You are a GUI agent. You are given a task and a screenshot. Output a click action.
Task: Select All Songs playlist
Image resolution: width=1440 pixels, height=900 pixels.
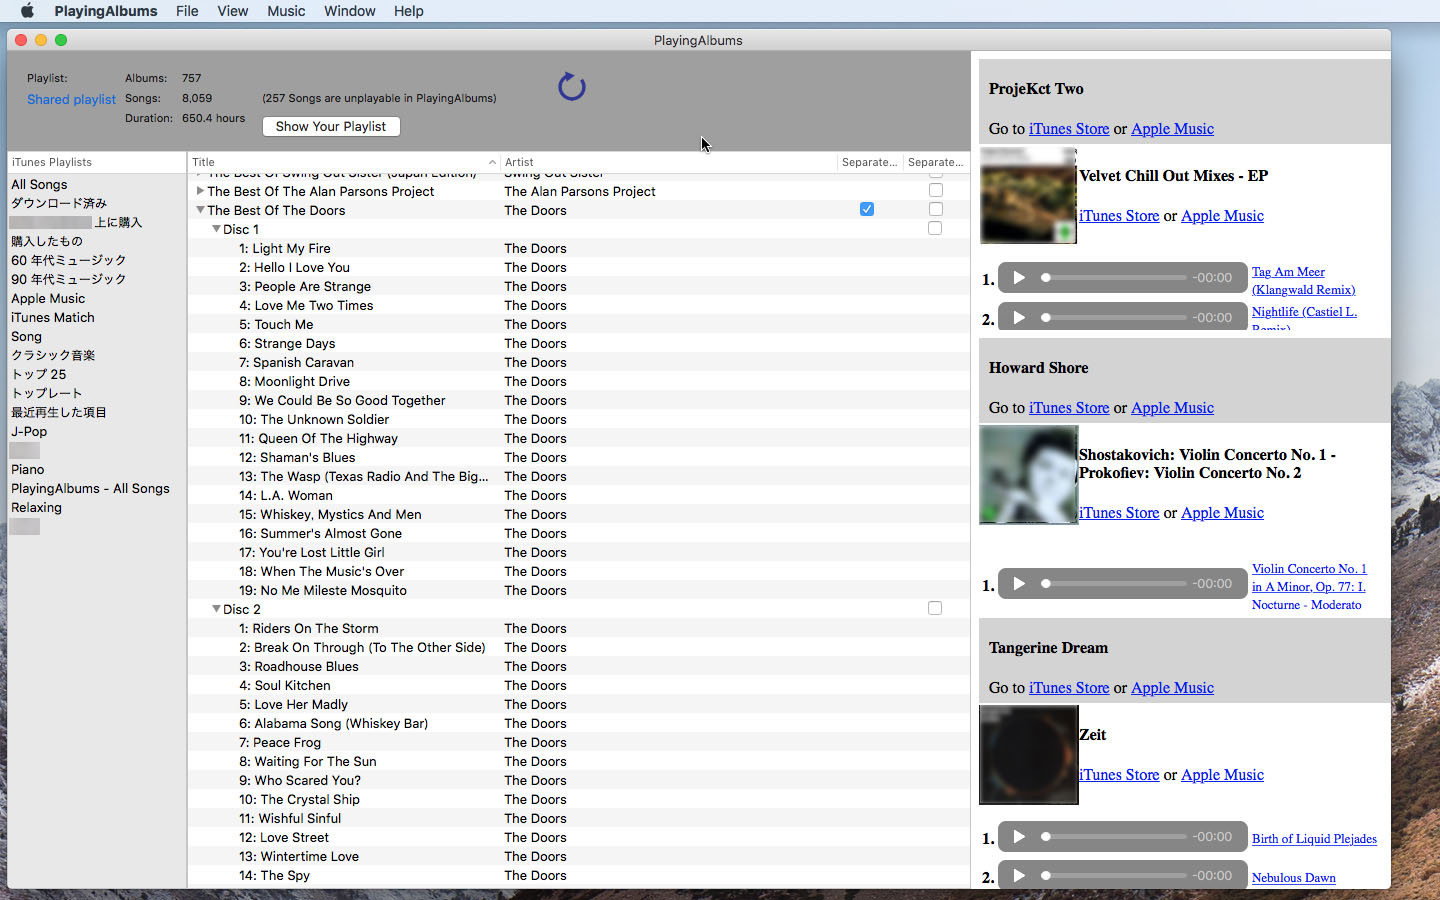tap(96, 184)
